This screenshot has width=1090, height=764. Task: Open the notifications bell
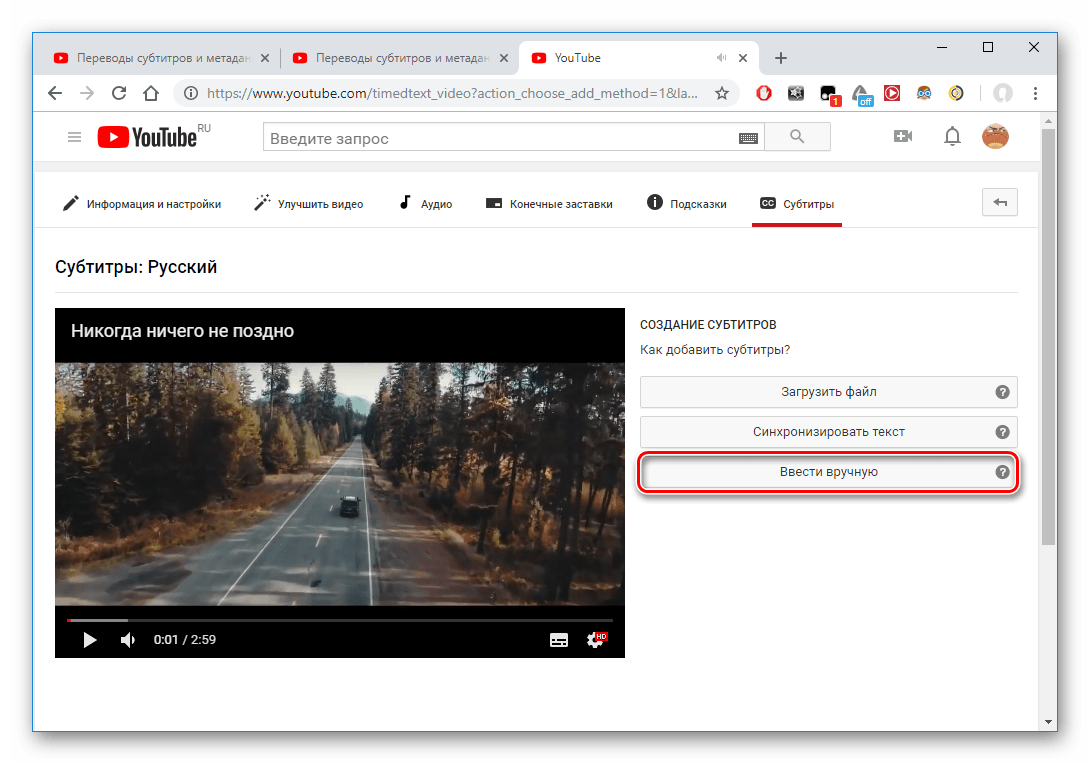coord(952,137)
